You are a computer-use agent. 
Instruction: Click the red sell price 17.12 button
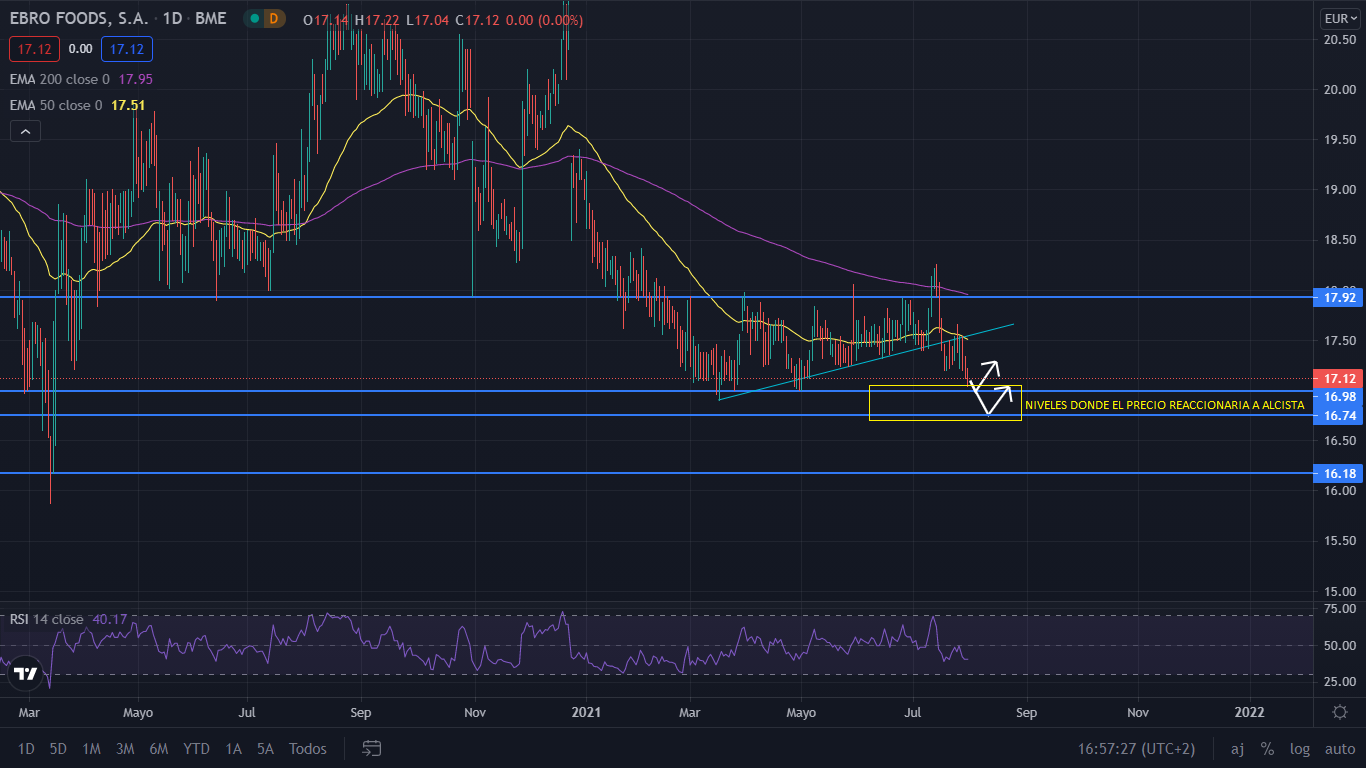tap(35, 48)
